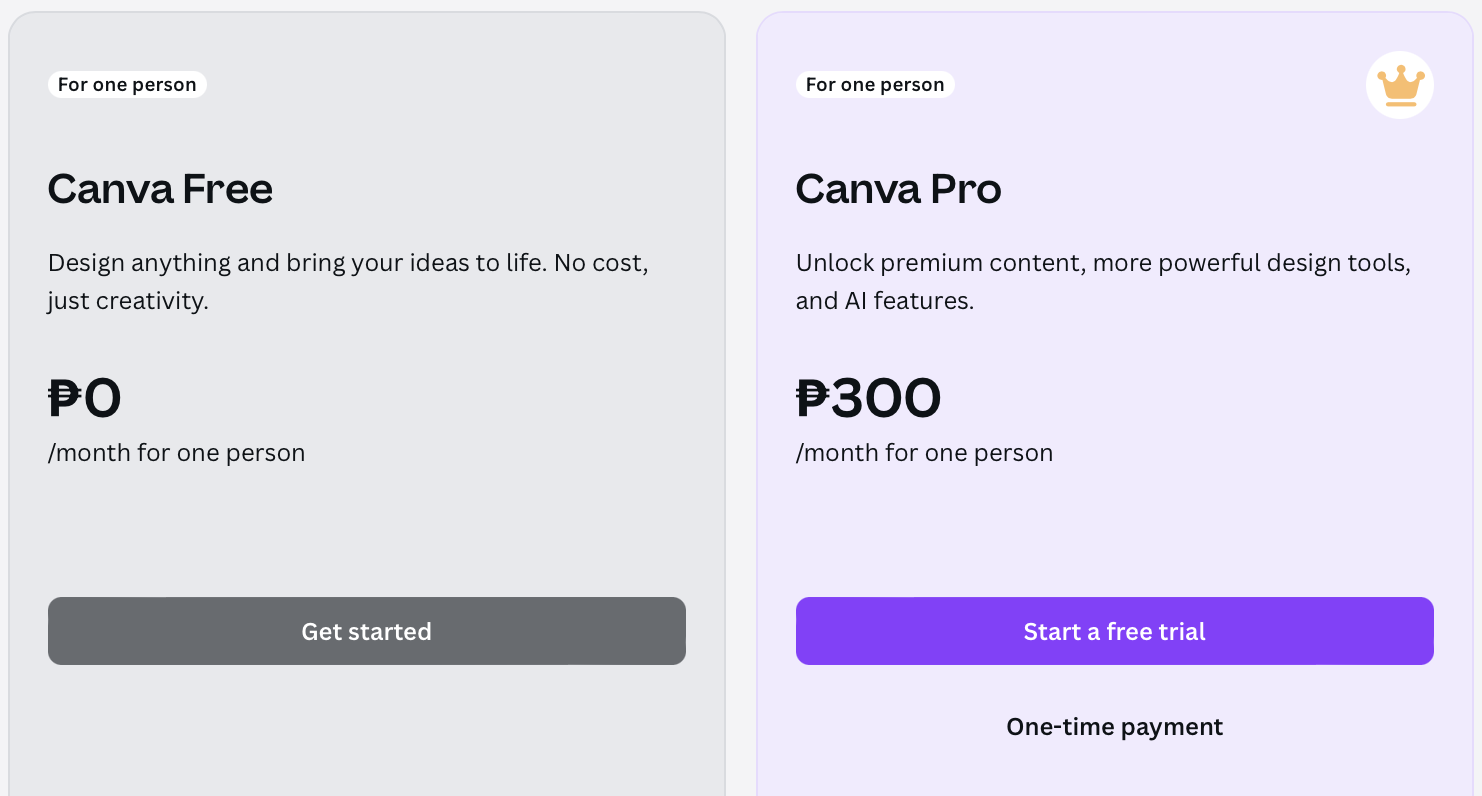This screenshot has height=796, width=1482.
Task: Click empty space below the Get started button
Action: click(366, 730)
